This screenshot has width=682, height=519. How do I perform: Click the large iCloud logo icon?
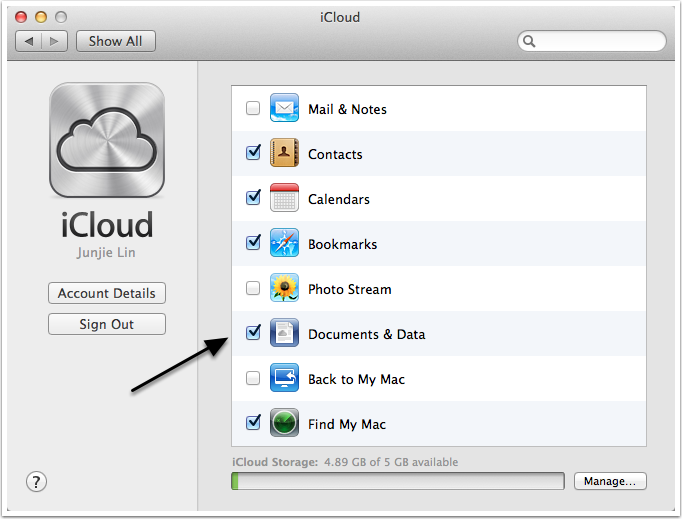coord(107,140)
